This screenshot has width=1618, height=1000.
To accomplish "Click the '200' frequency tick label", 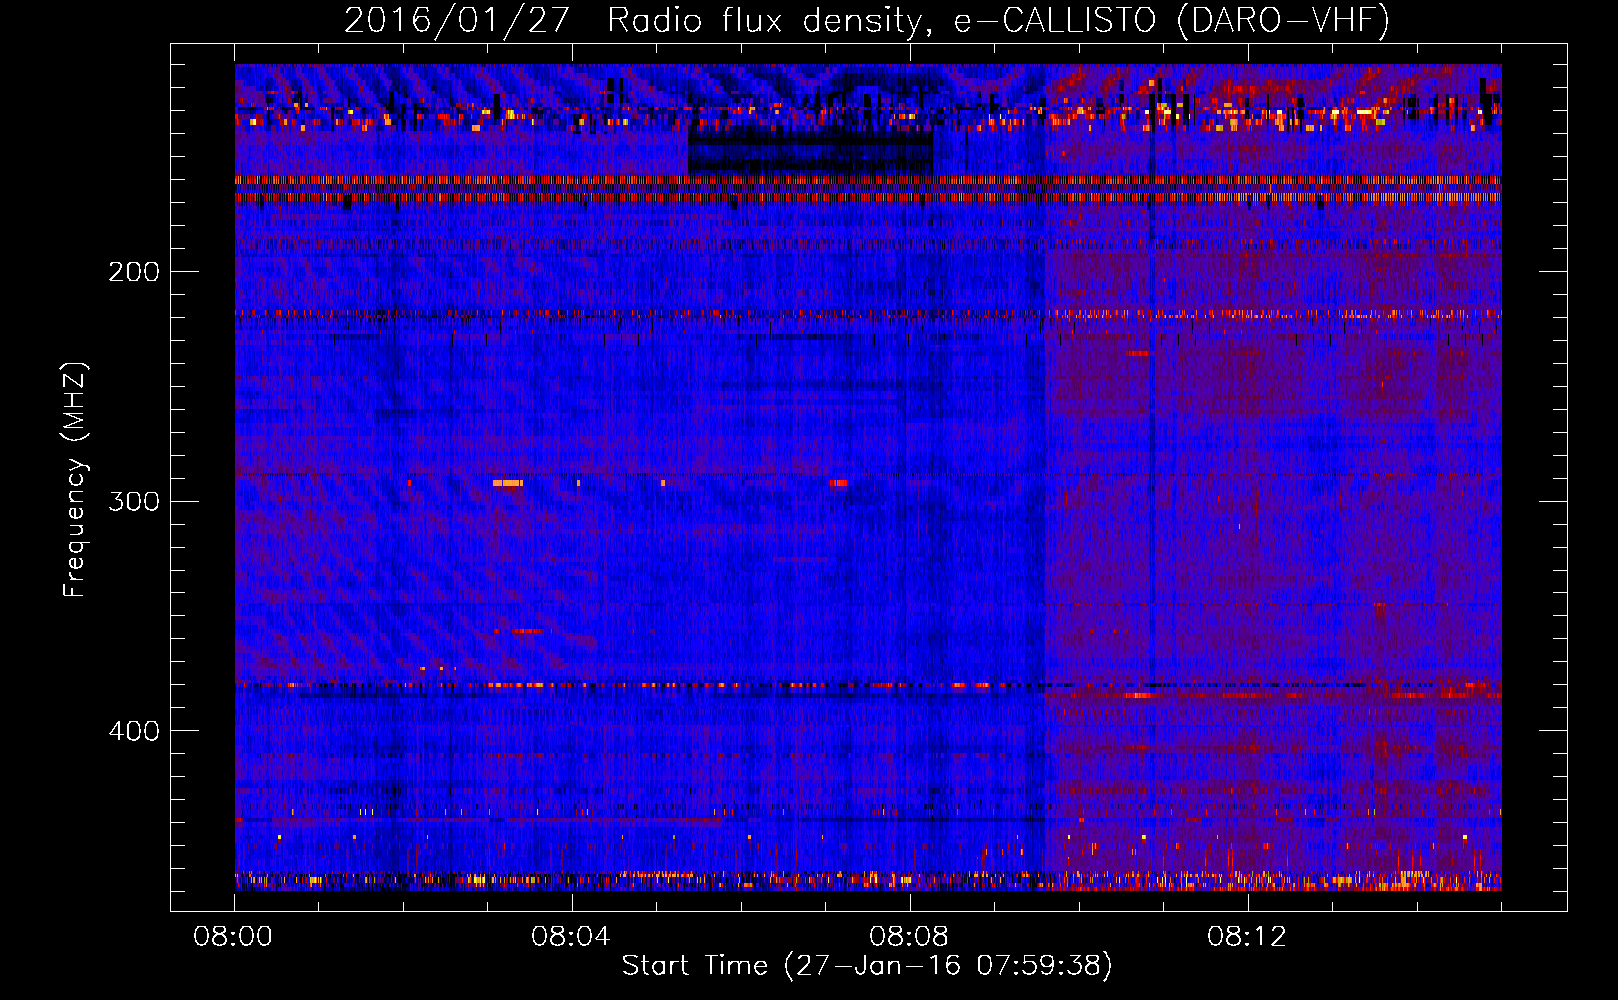I will coord(133,272).
